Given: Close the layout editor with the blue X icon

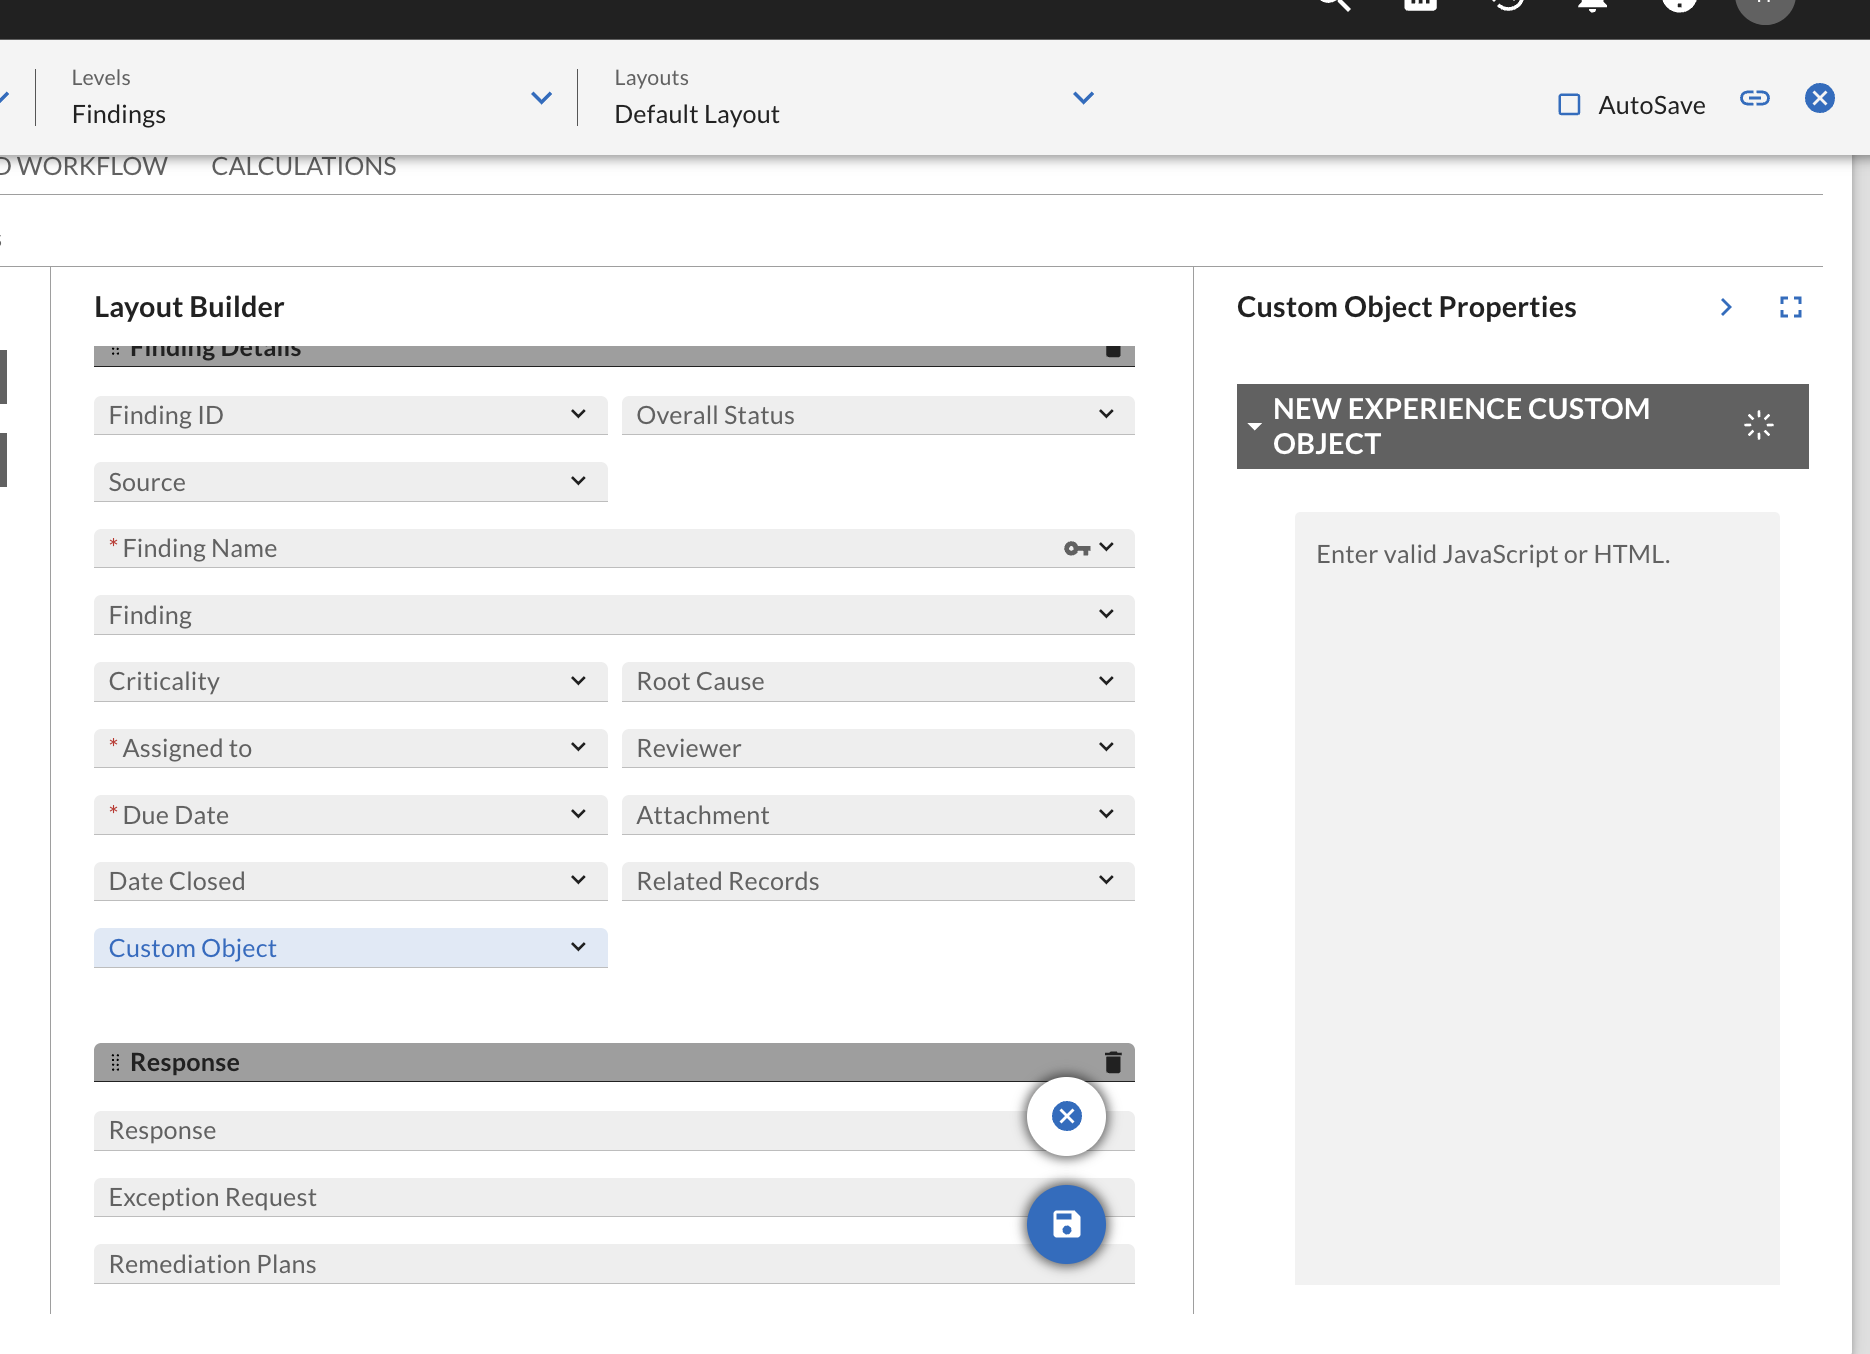Looking at the screenshot, I should coord(1819,98).
